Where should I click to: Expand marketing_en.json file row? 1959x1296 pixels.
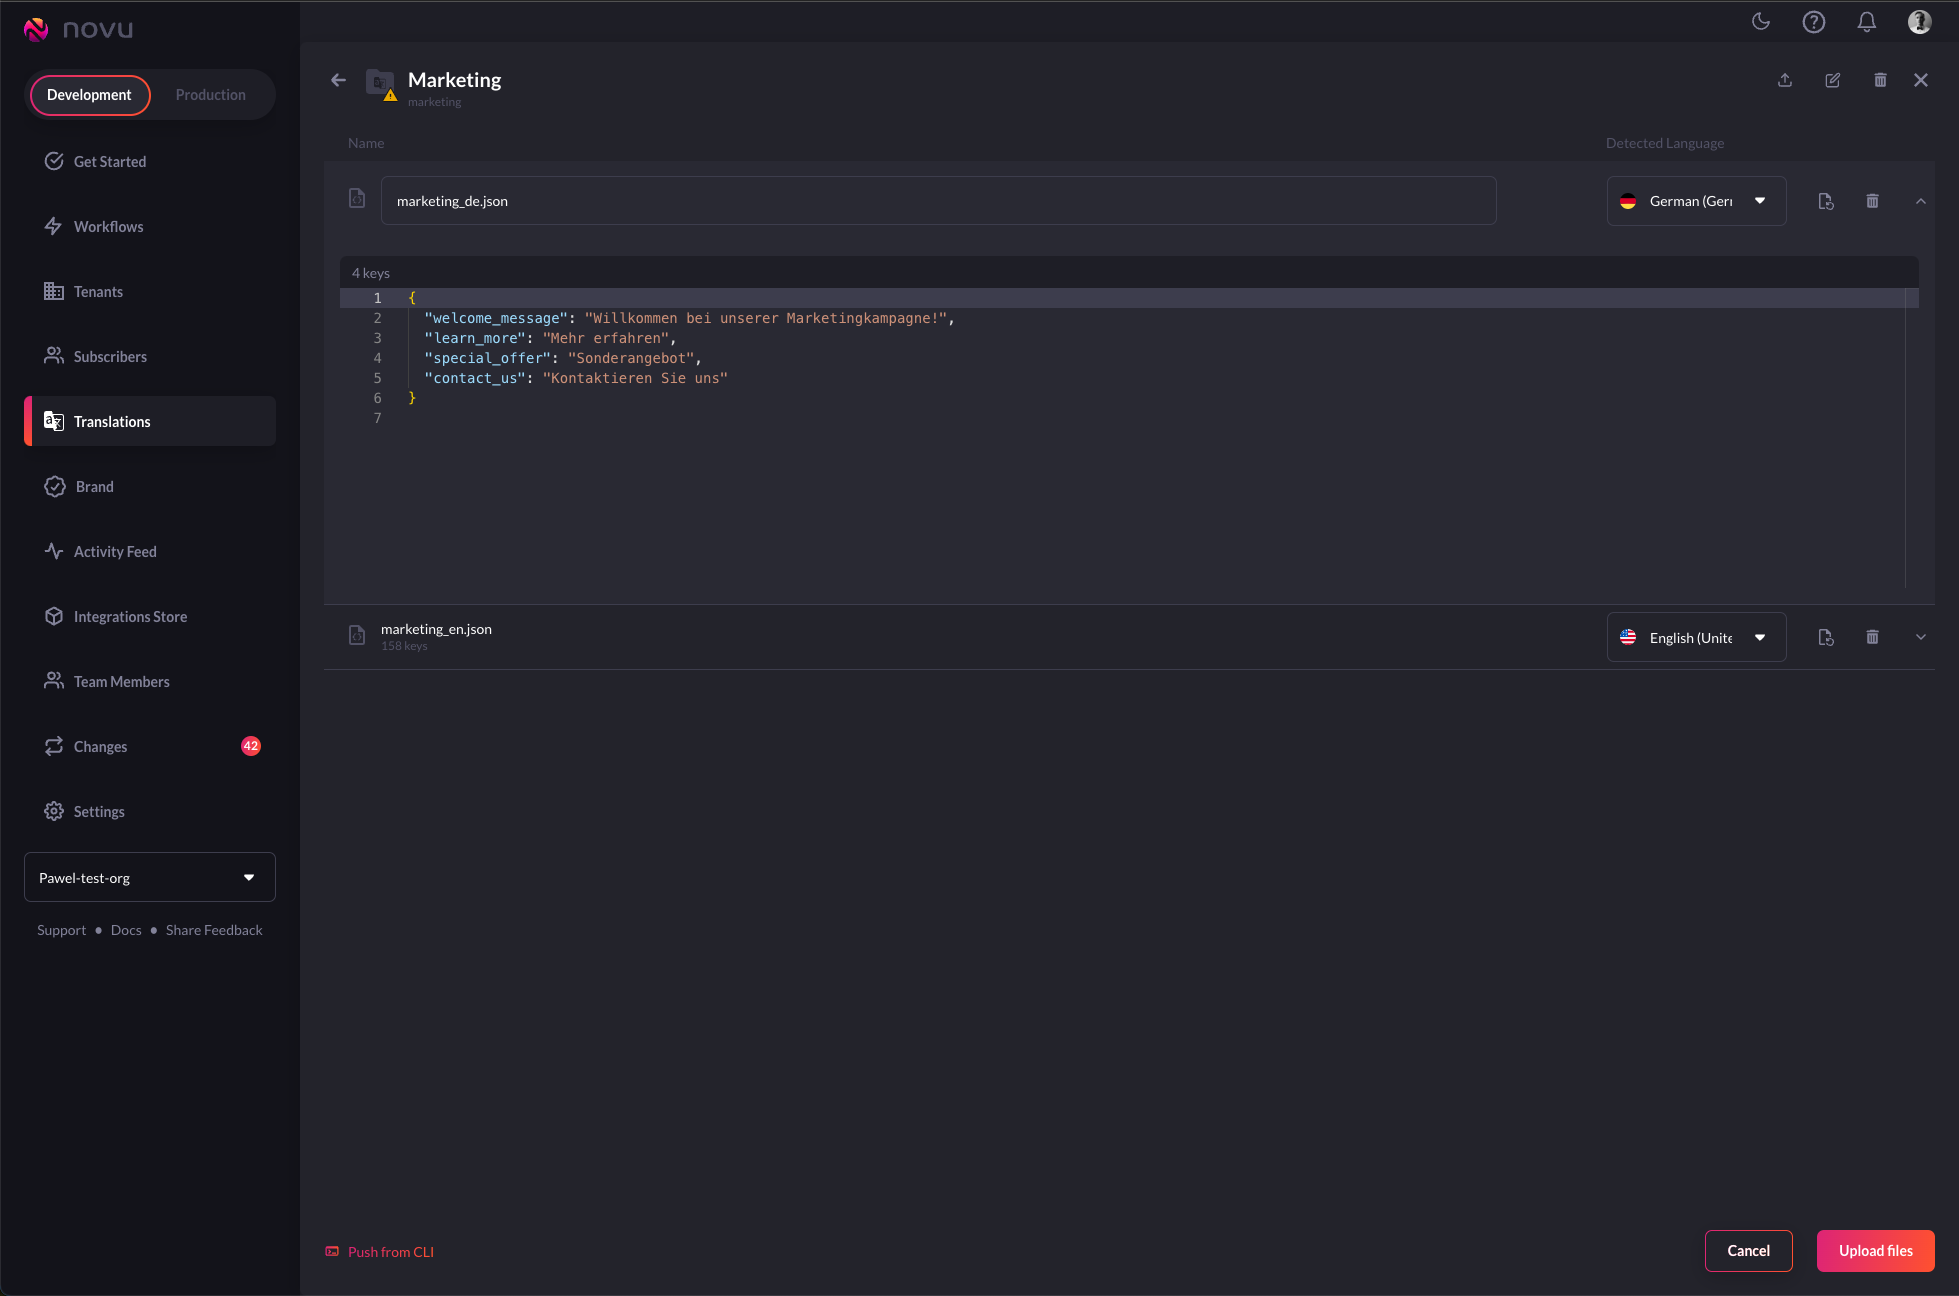click(x=1920, y=637)
